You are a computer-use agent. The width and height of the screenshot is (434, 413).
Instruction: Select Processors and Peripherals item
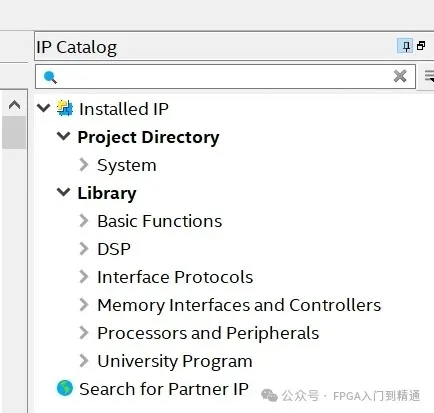(208, 333)
